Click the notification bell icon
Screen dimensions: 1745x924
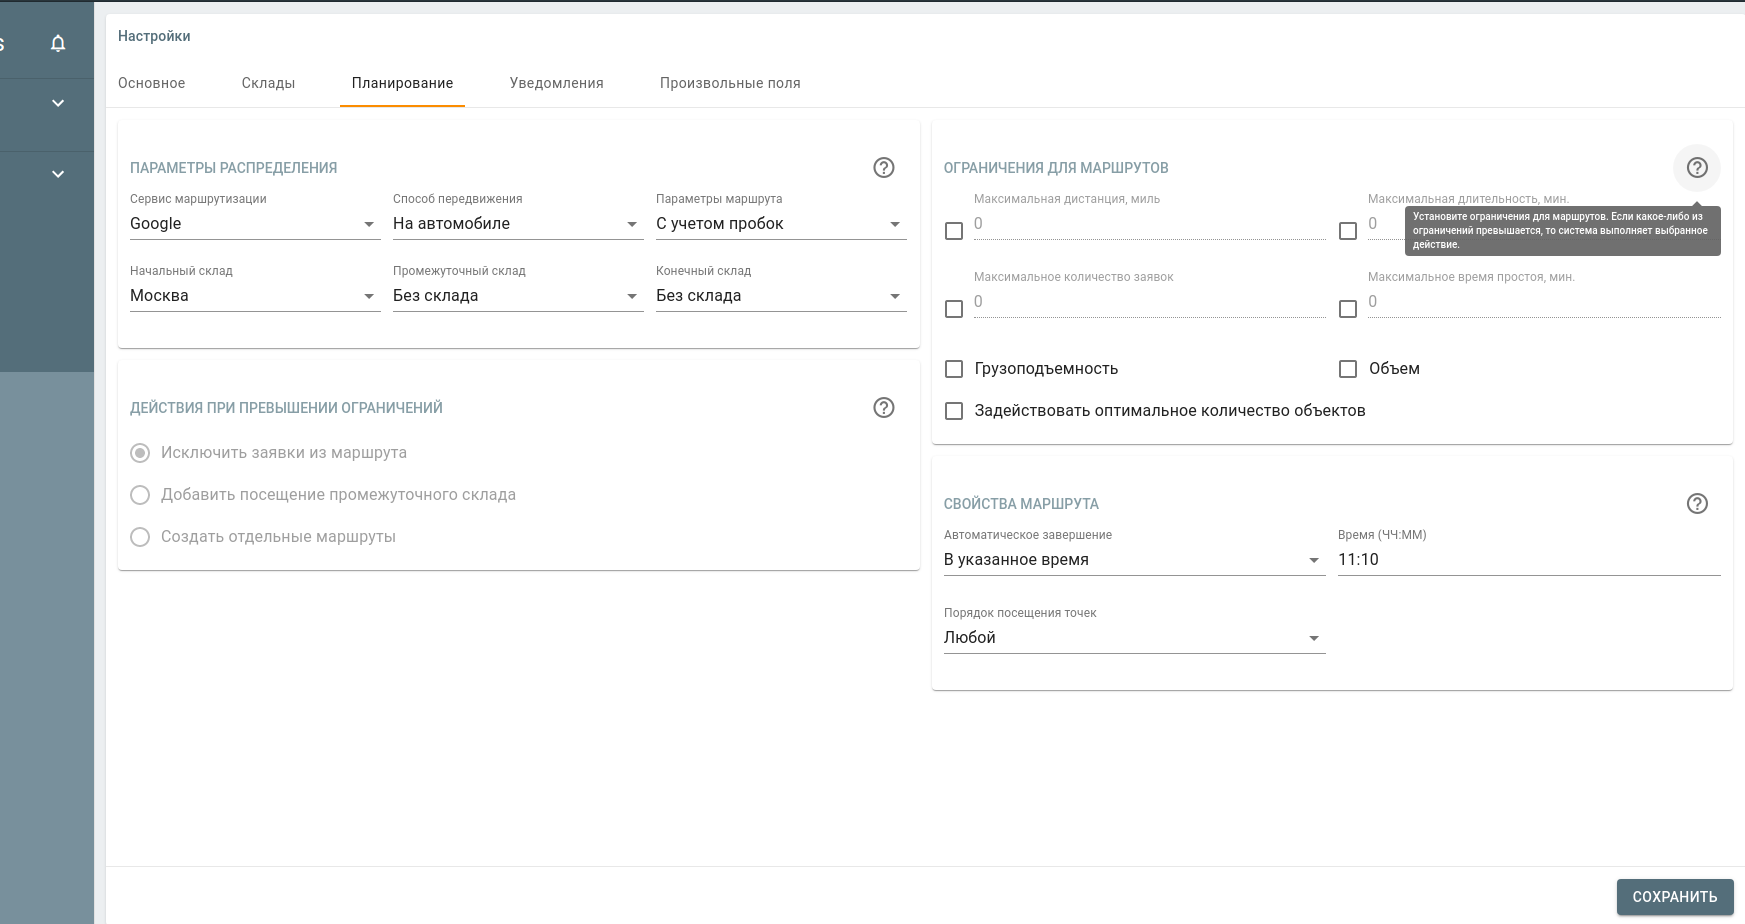[x=58, y=43]
